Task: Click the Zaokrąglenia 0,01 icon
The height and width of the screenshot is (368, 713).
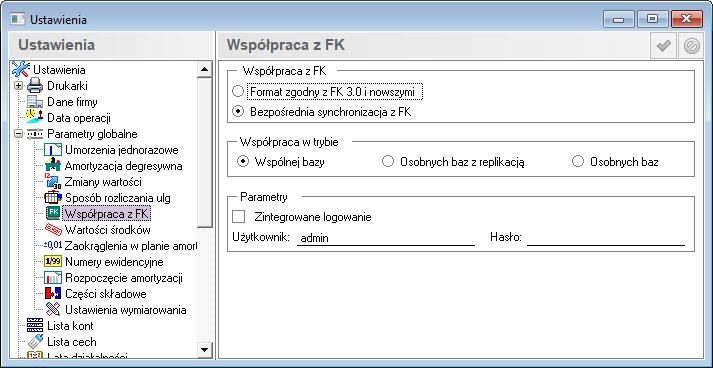Action: click(x=53, y=246)
